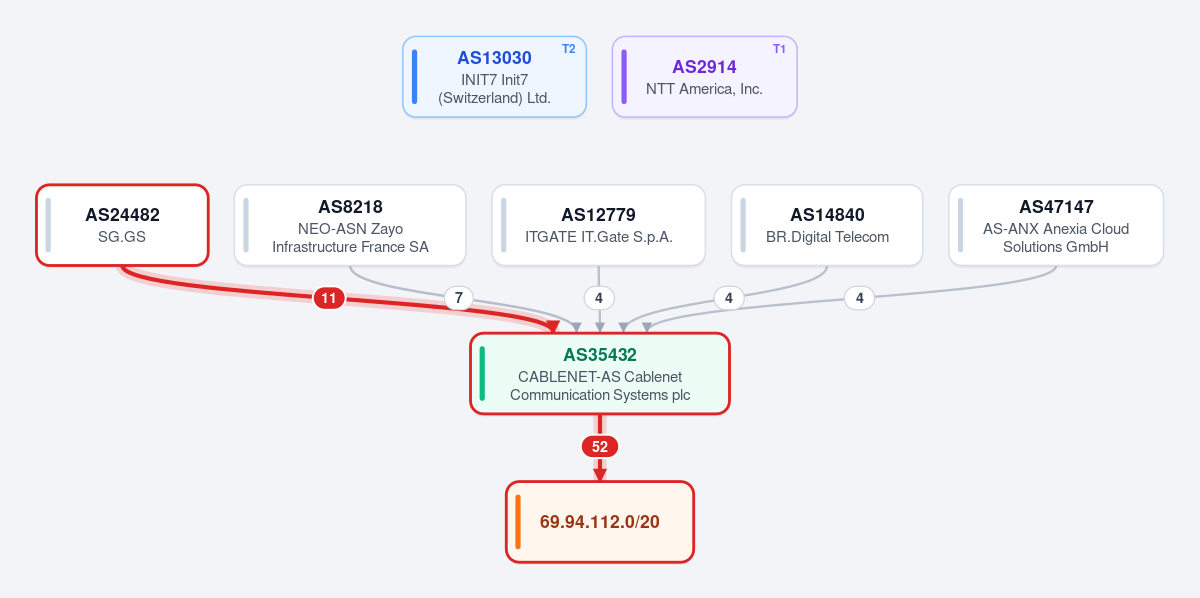Select the AS47147 Anexia Cloud node
Viewport: 1200px width, 598px height.
click(x=1056, y=225)
